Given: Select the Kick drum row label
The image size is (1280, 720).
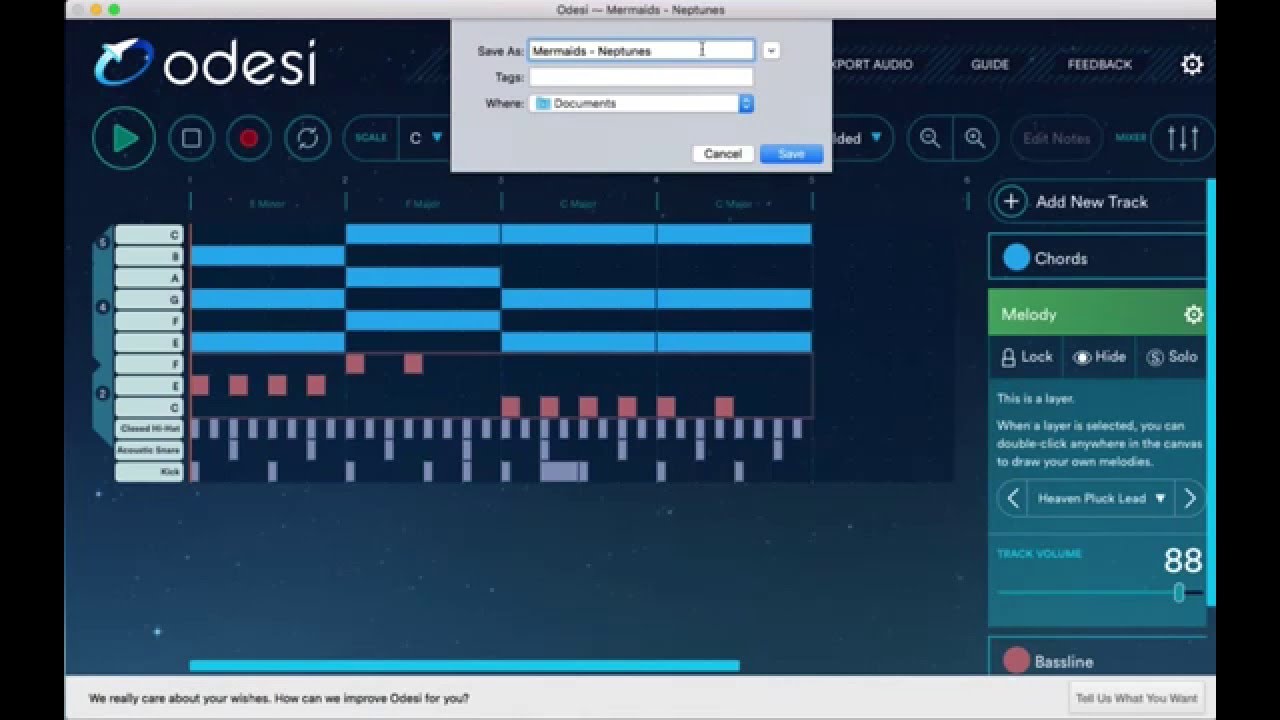Looking at the screenshot, I should [149, 471].
